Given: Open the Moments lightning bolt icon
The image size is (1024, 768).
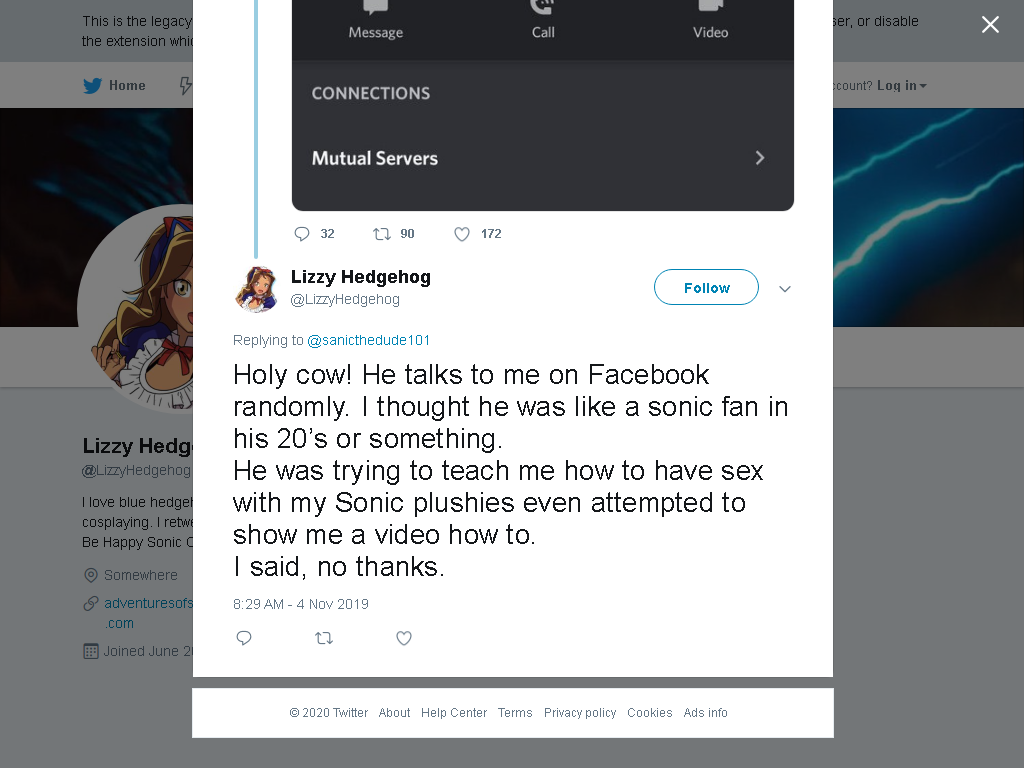Looking at the screenshot, I should point(186,86).
